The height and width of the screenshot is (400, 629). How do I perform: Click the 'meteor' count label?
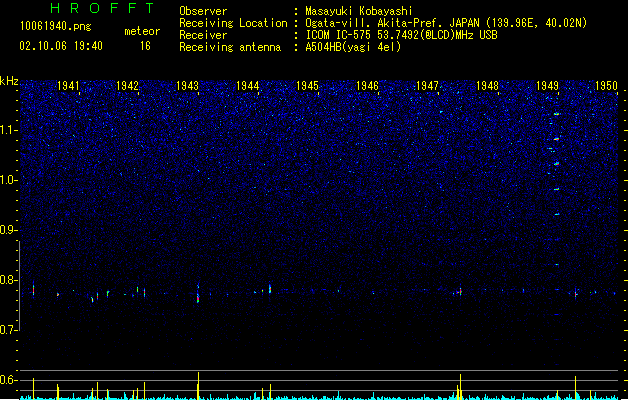pyautogui.click(x=142, y=31)
